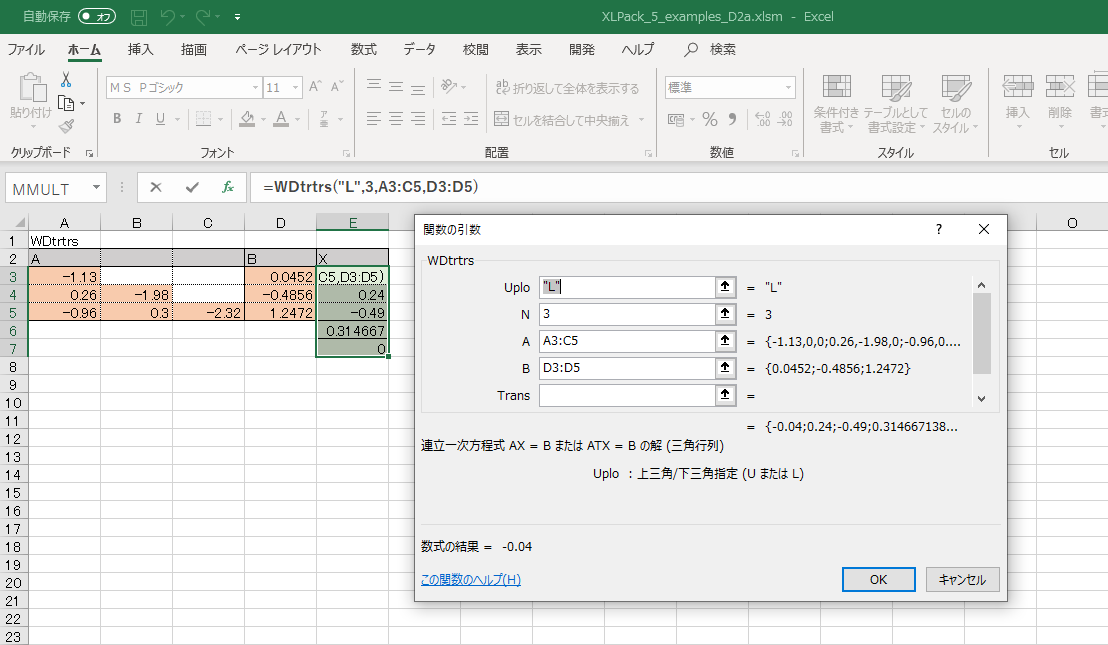Open the function help link
Image resolution: width=1108 pixels, height=645 pixels.
(x=470, y=580)
